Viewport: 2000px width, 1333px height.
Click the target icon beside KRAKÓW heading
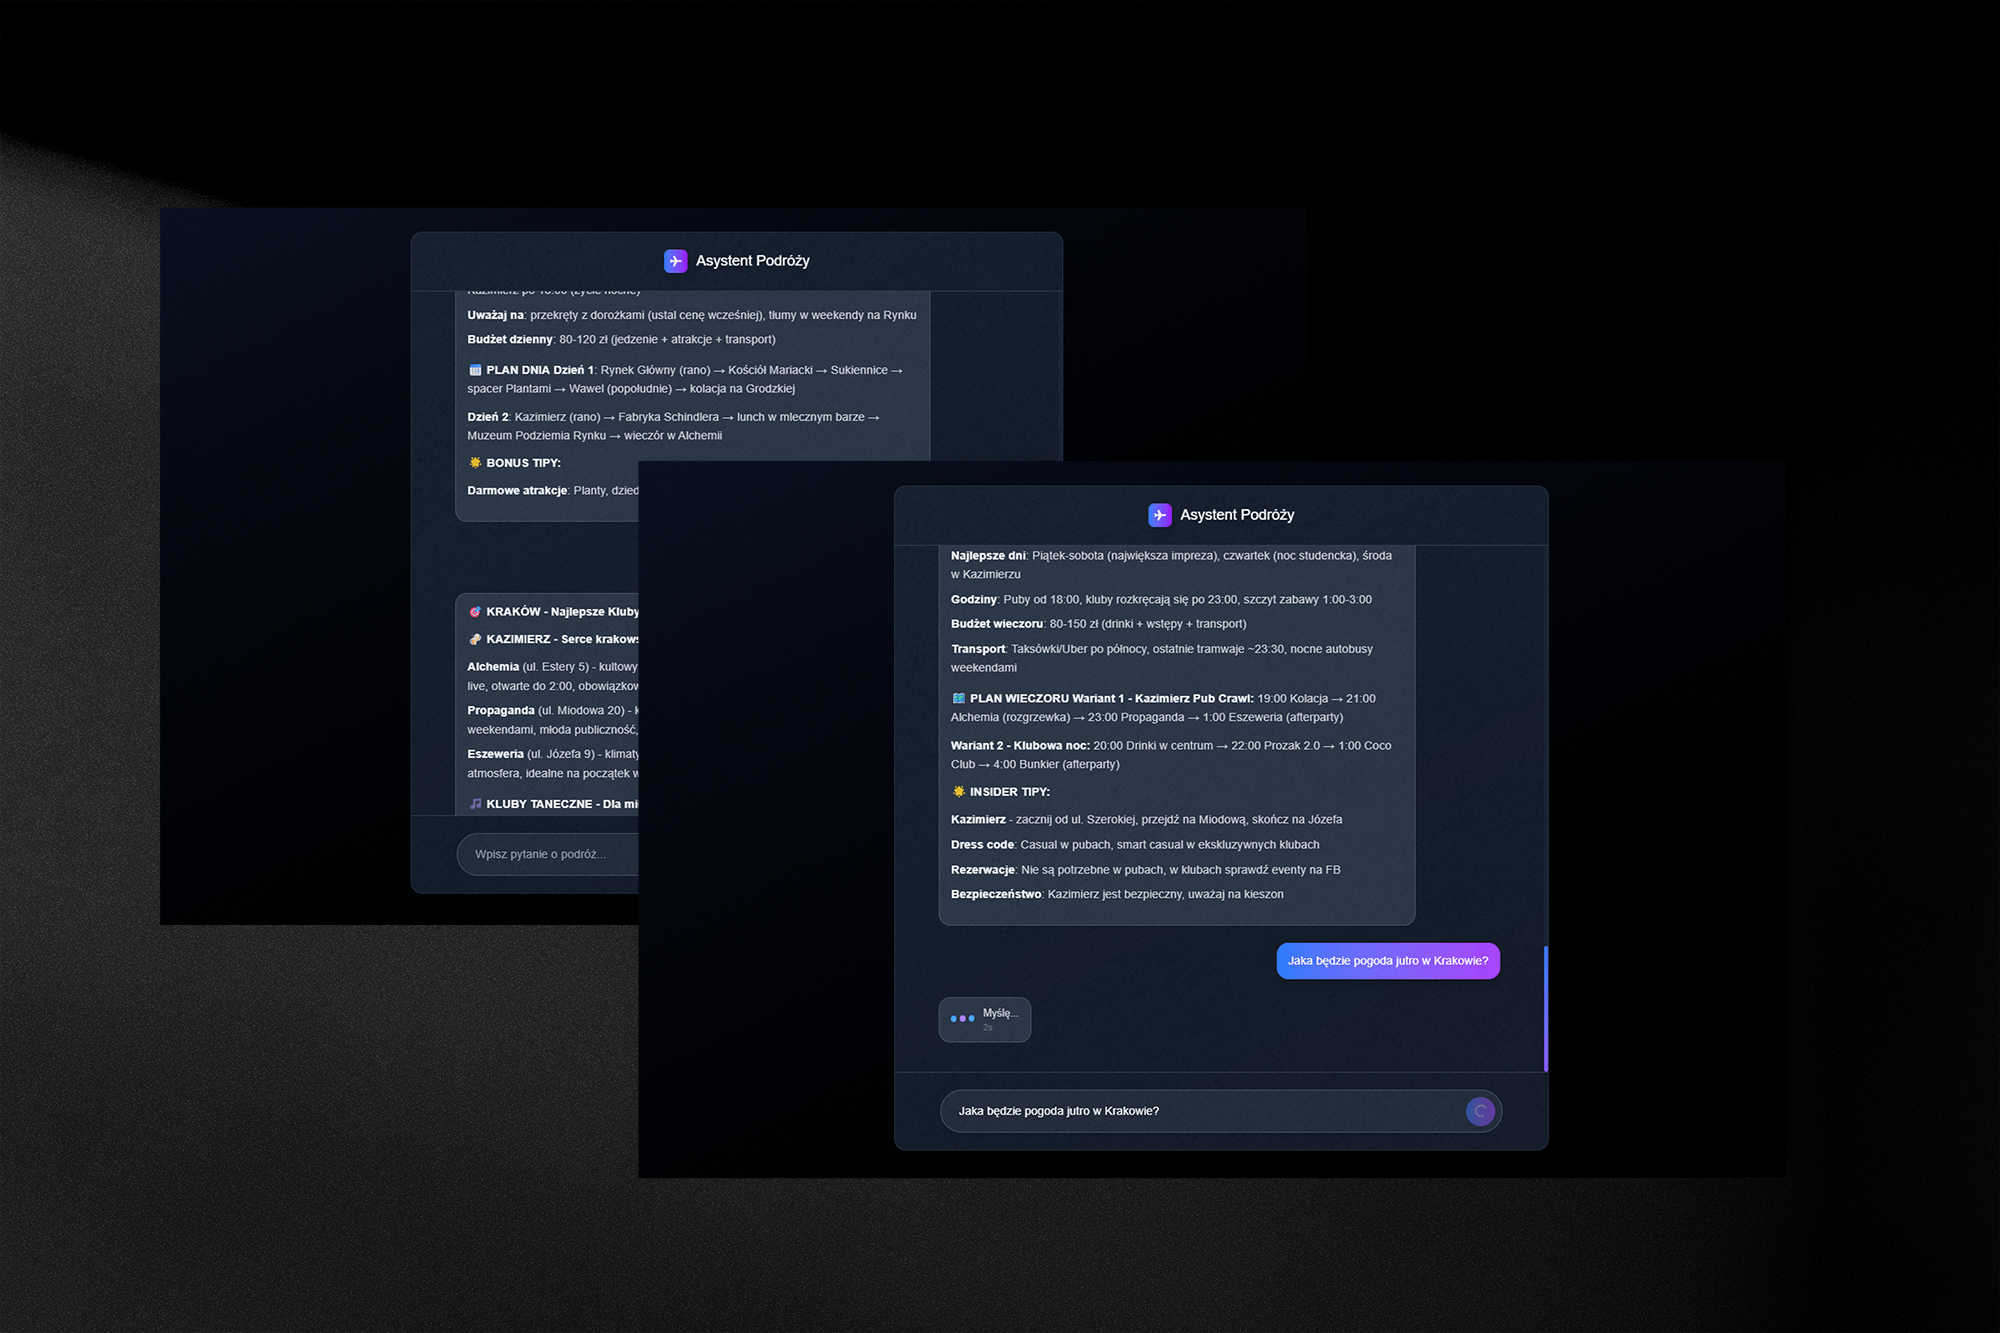tap(475, 612)
